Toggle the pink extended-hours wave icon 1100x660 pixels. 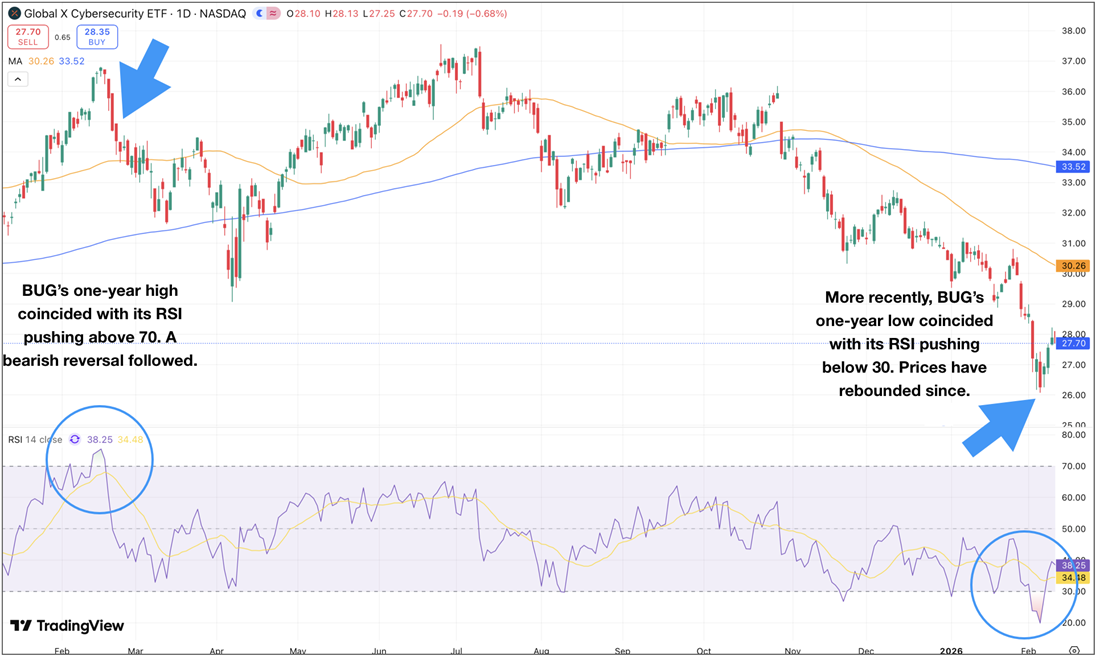(272, 14)
